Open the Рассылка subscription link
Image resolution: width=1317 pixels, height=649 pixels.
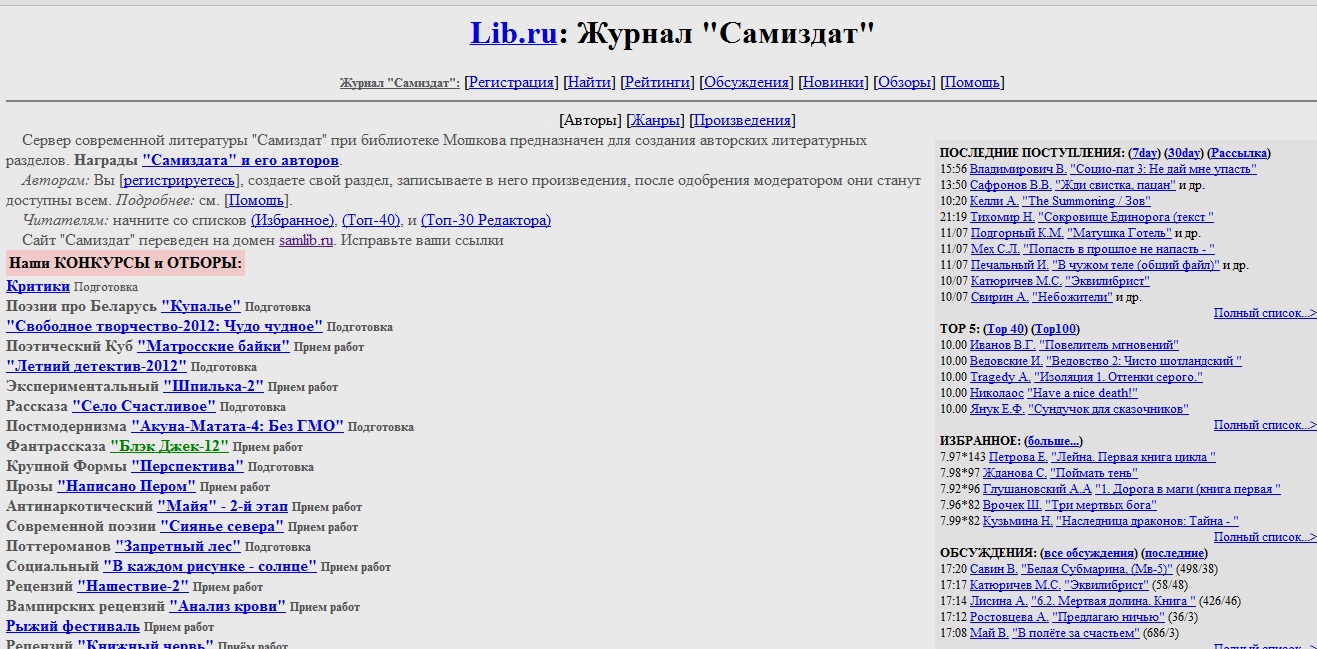pyautogui.click(x=1238, y=153)
